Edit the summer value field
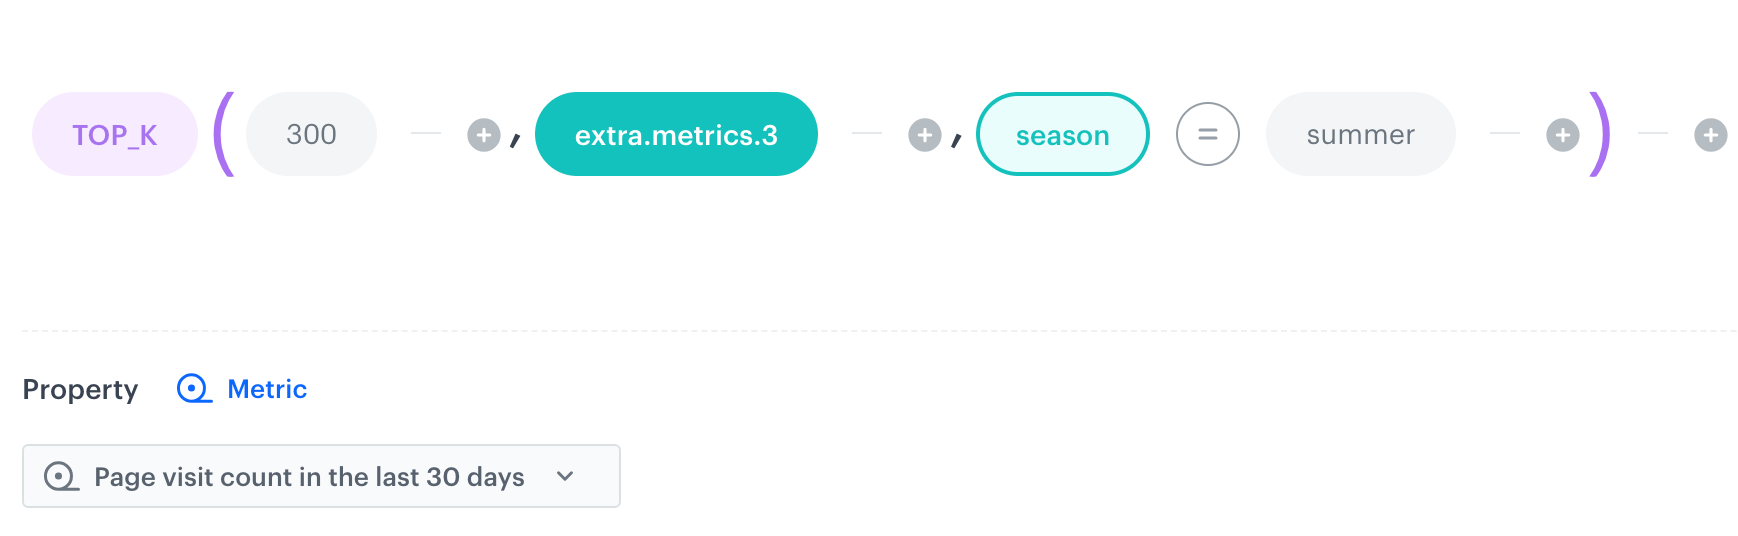Screen dimensions: 1738x536 (x=1360, y=135)
